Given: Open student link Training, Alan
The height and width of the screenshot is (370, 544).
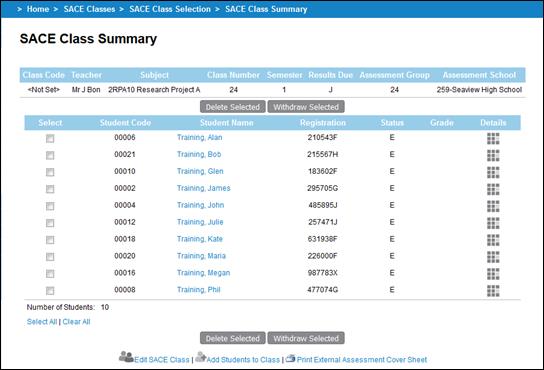Looking at the screenshot, I should point(199,137).
